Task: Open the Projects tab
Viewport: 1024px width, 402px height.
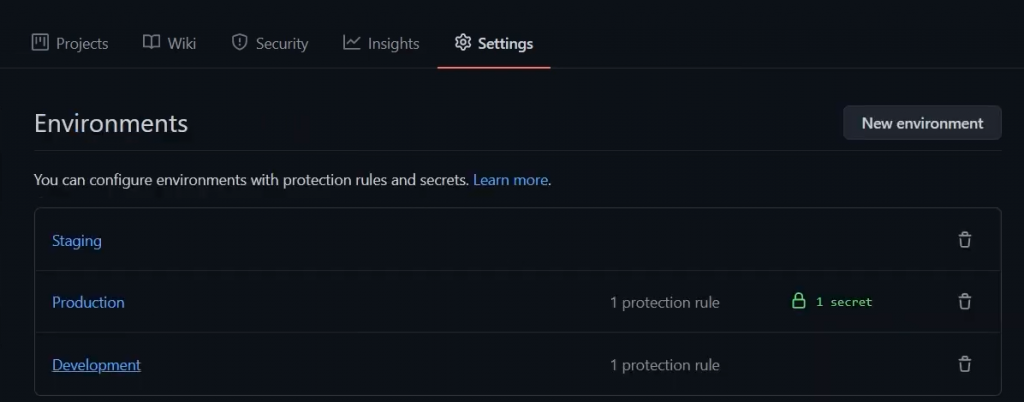Action: 81,44
